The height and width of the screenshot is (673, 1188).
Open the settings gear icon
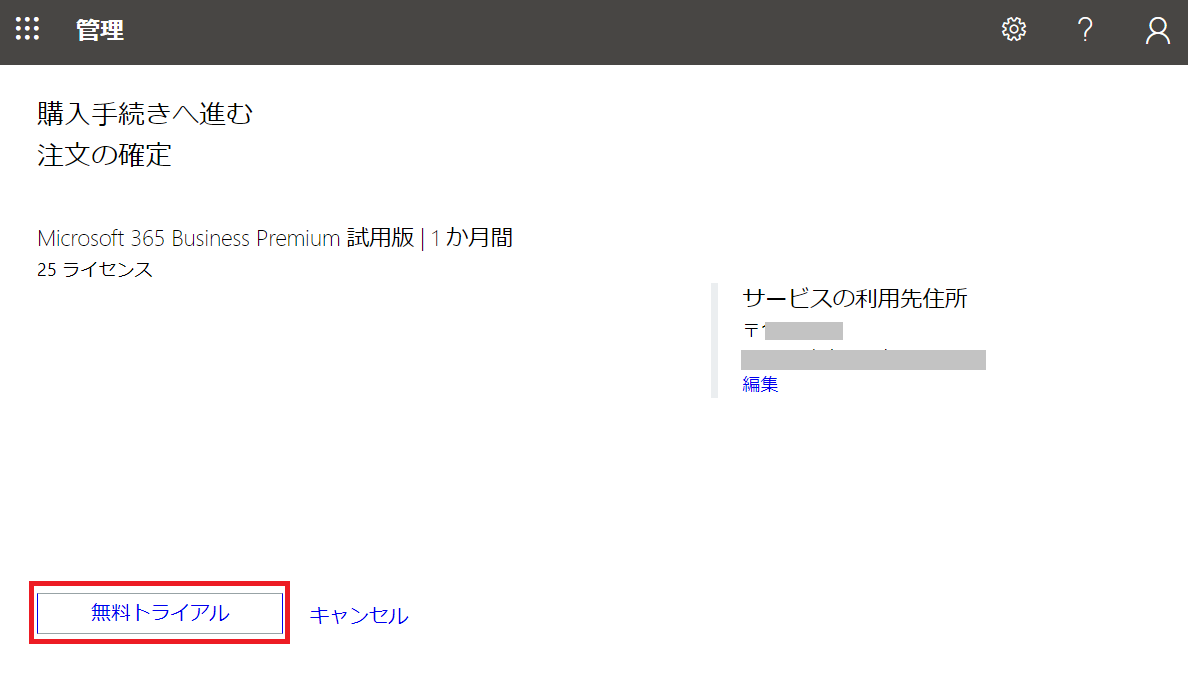point(1014,30)
